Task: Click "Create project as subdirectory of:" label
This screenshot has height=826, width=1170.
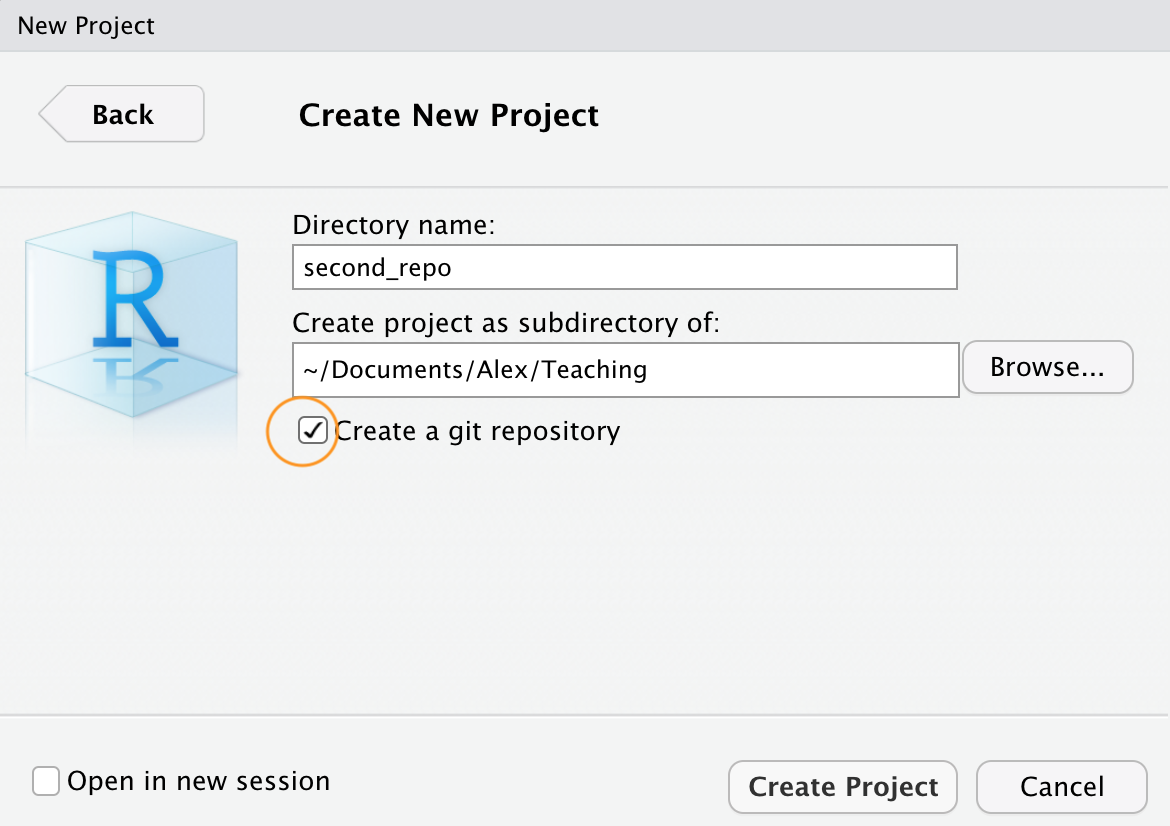Action: (x=506, y=323)
